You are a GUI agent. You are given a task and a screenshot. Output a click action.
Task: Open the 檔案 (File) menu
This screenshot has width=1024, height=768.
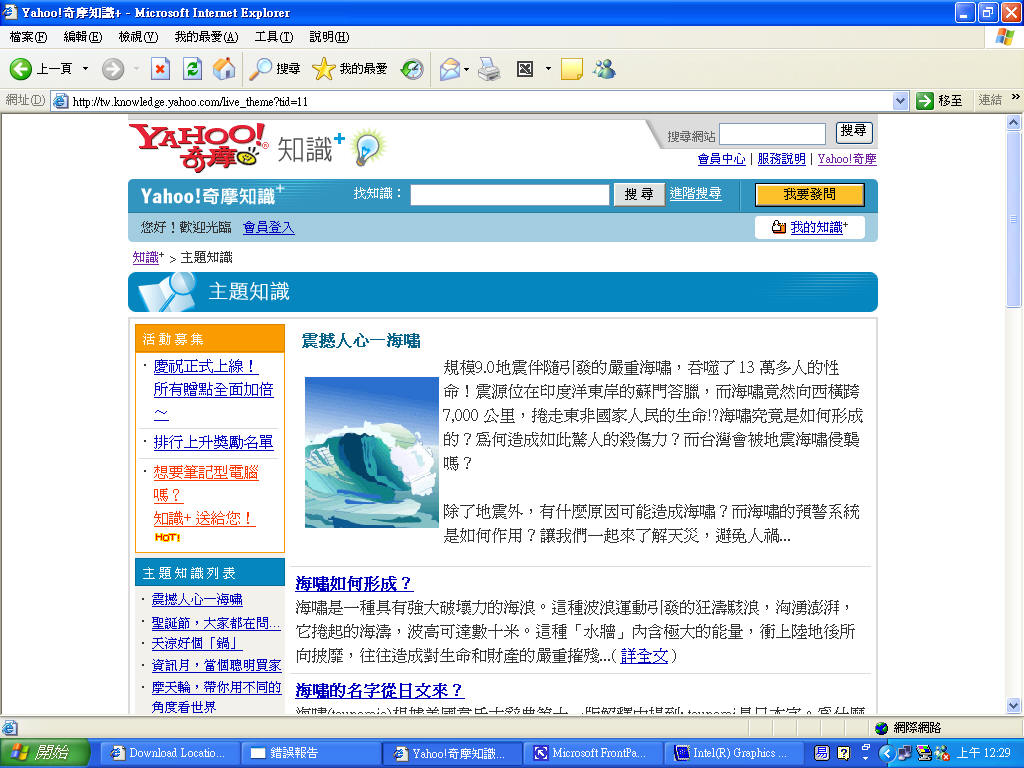28,37
